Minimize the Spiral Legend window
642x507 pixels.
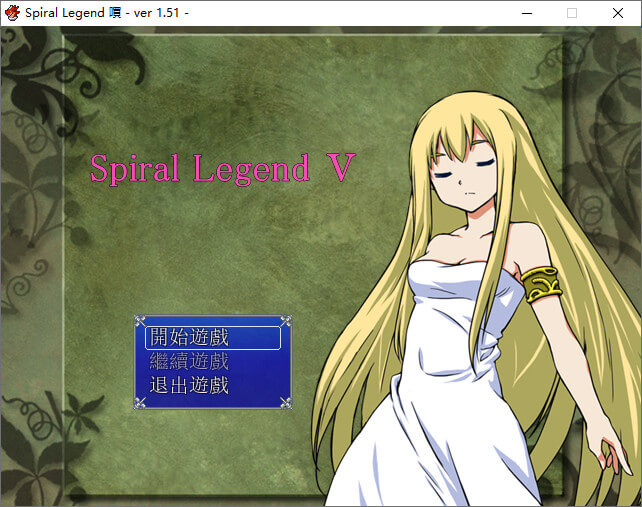tap(526, 13)
